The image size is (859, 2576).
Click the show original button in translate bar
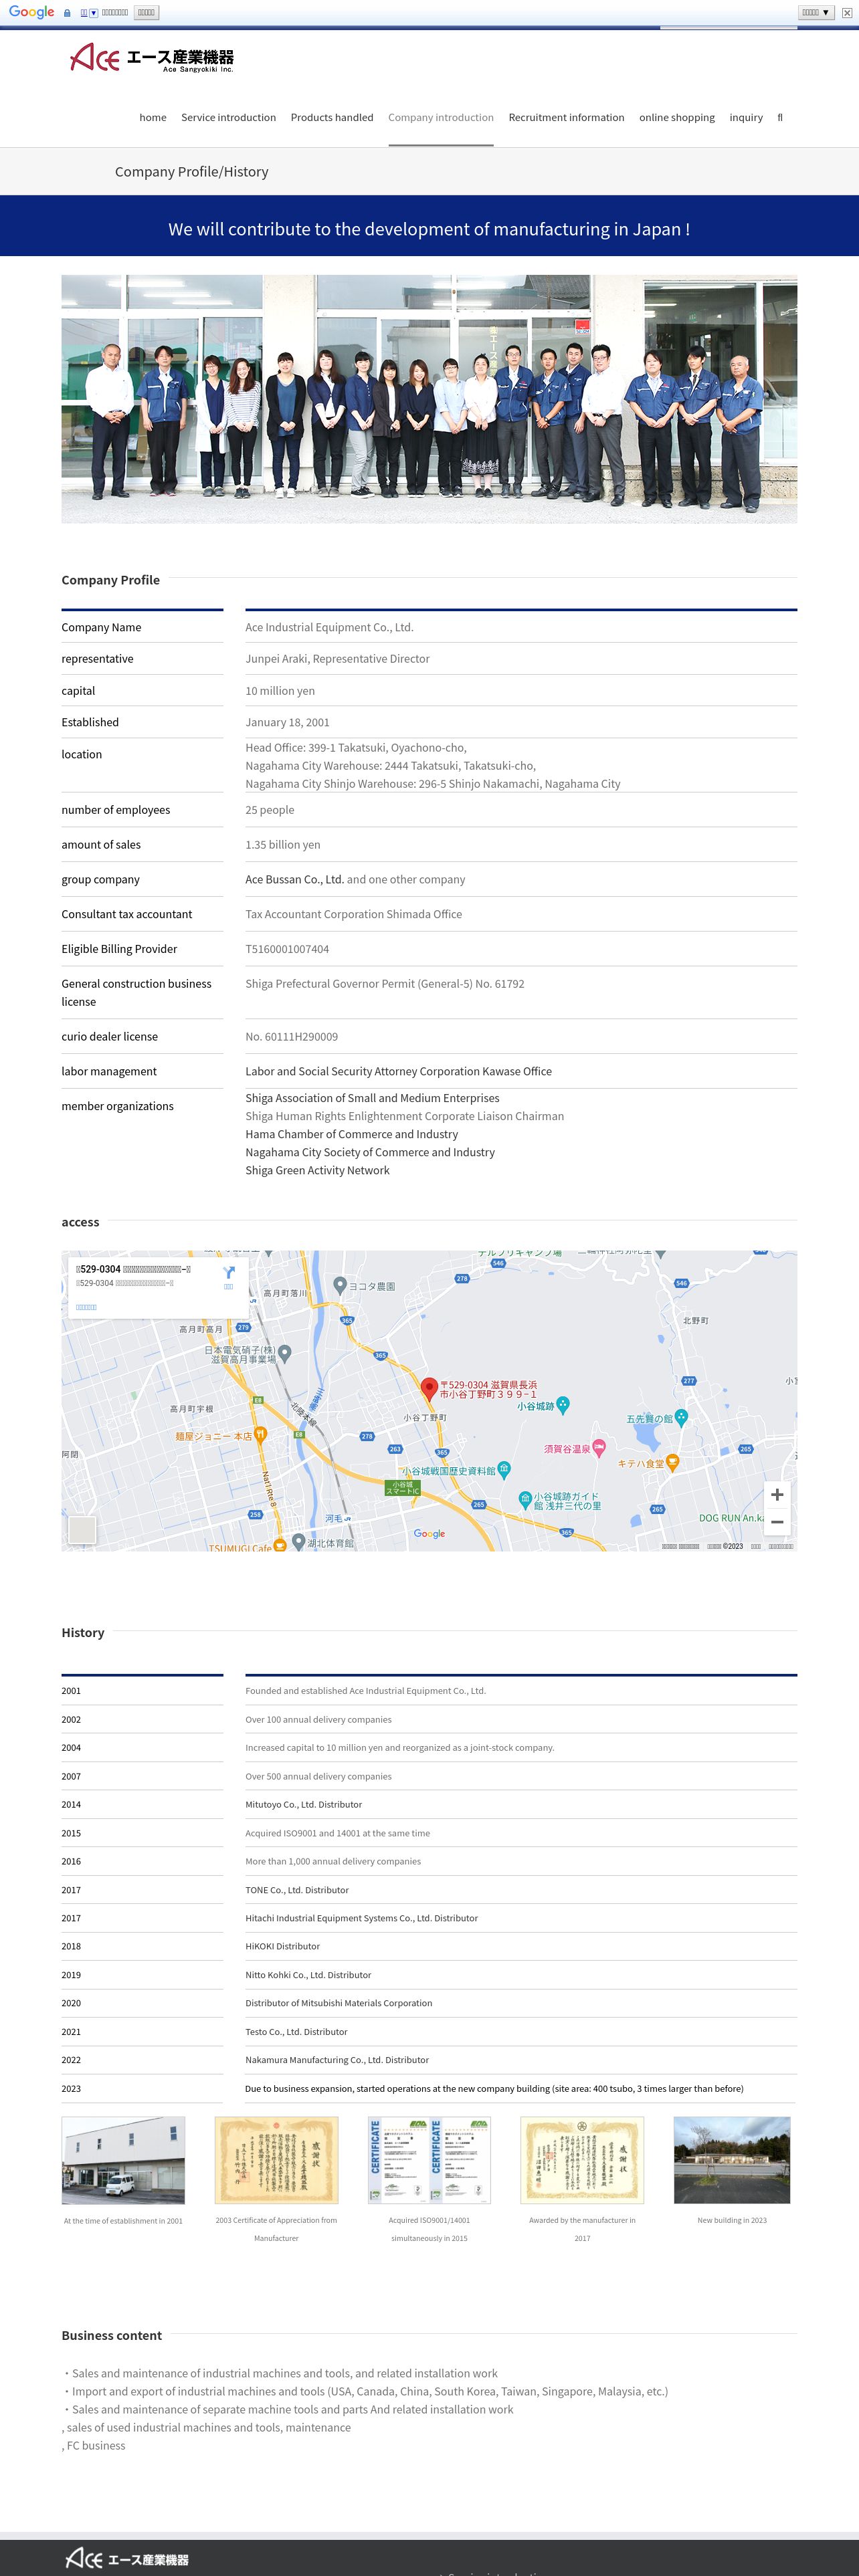[x=146, y=12]
